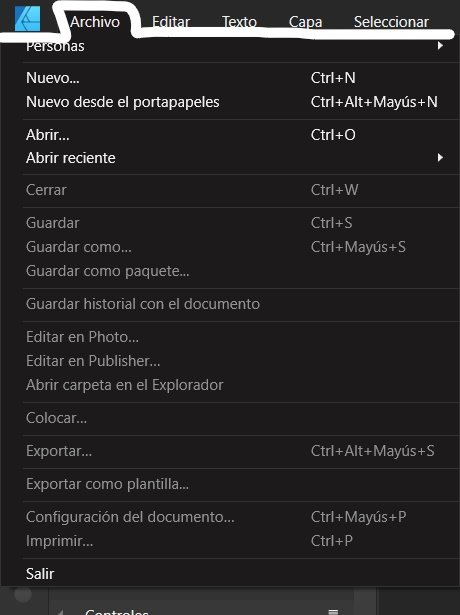The image size is (460, 615).
Task: Open the Seleccionar menu
Action: pyautogui.click(x=391, y=22)
